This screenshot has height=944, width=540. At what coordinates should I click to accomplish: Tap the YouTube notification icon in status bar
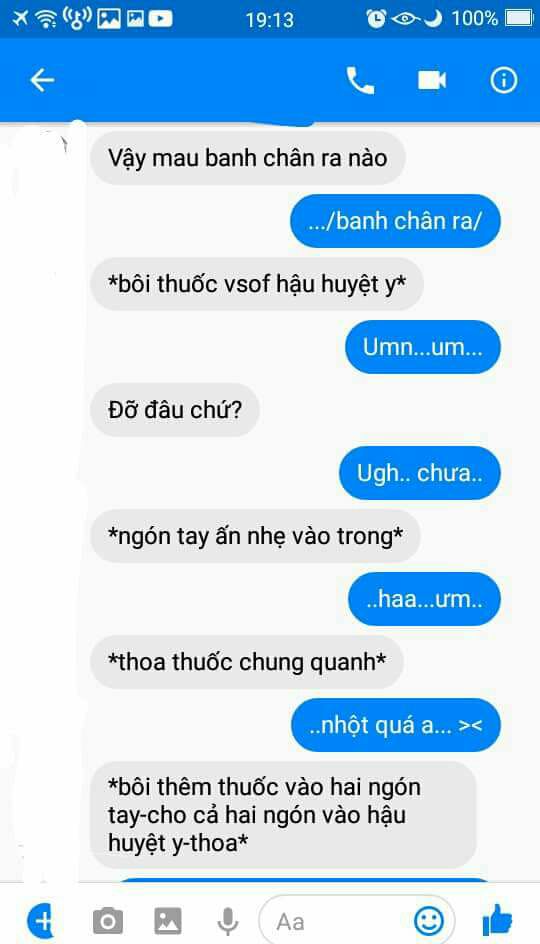[x=160, y=19]
